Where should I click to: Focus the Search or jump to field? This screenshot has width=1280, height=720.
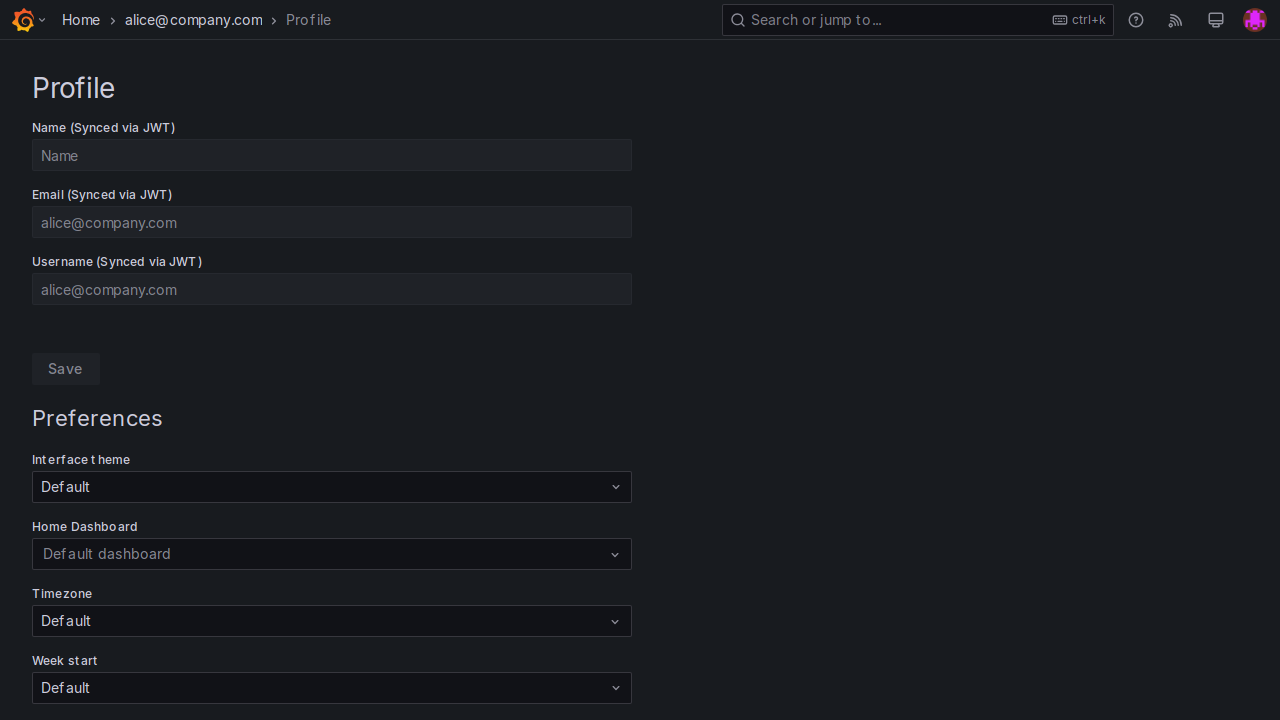(x=918, y=20)
